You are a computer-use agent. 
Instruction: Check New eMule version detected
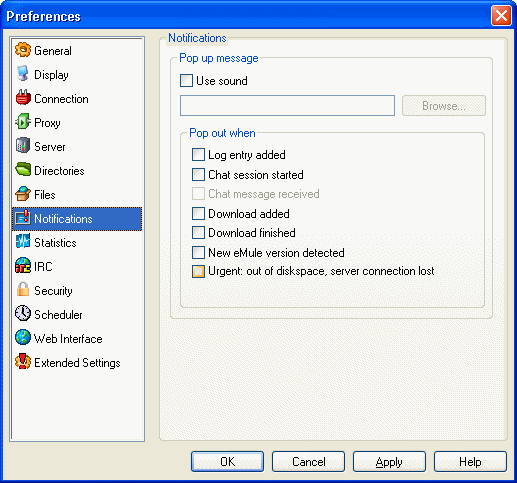(198, 252)
